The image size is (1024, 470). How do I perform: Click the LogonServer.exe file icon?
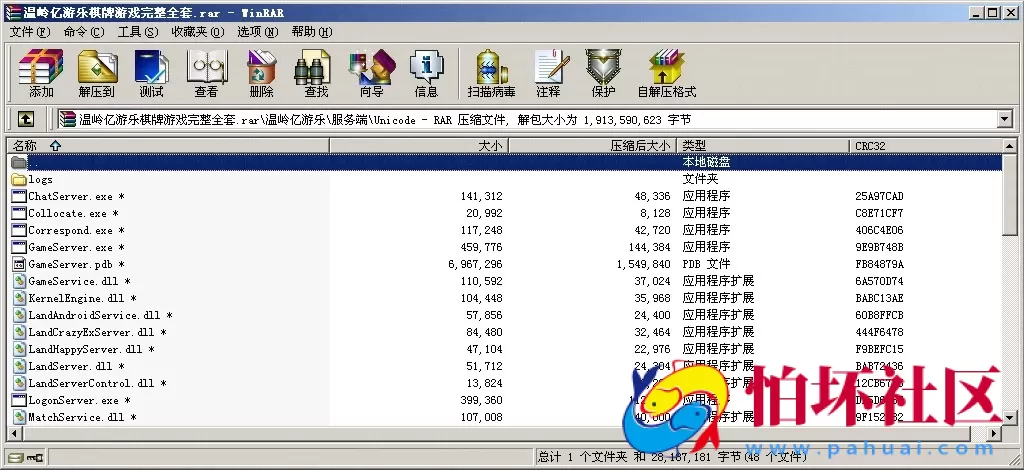coord(19,400)
